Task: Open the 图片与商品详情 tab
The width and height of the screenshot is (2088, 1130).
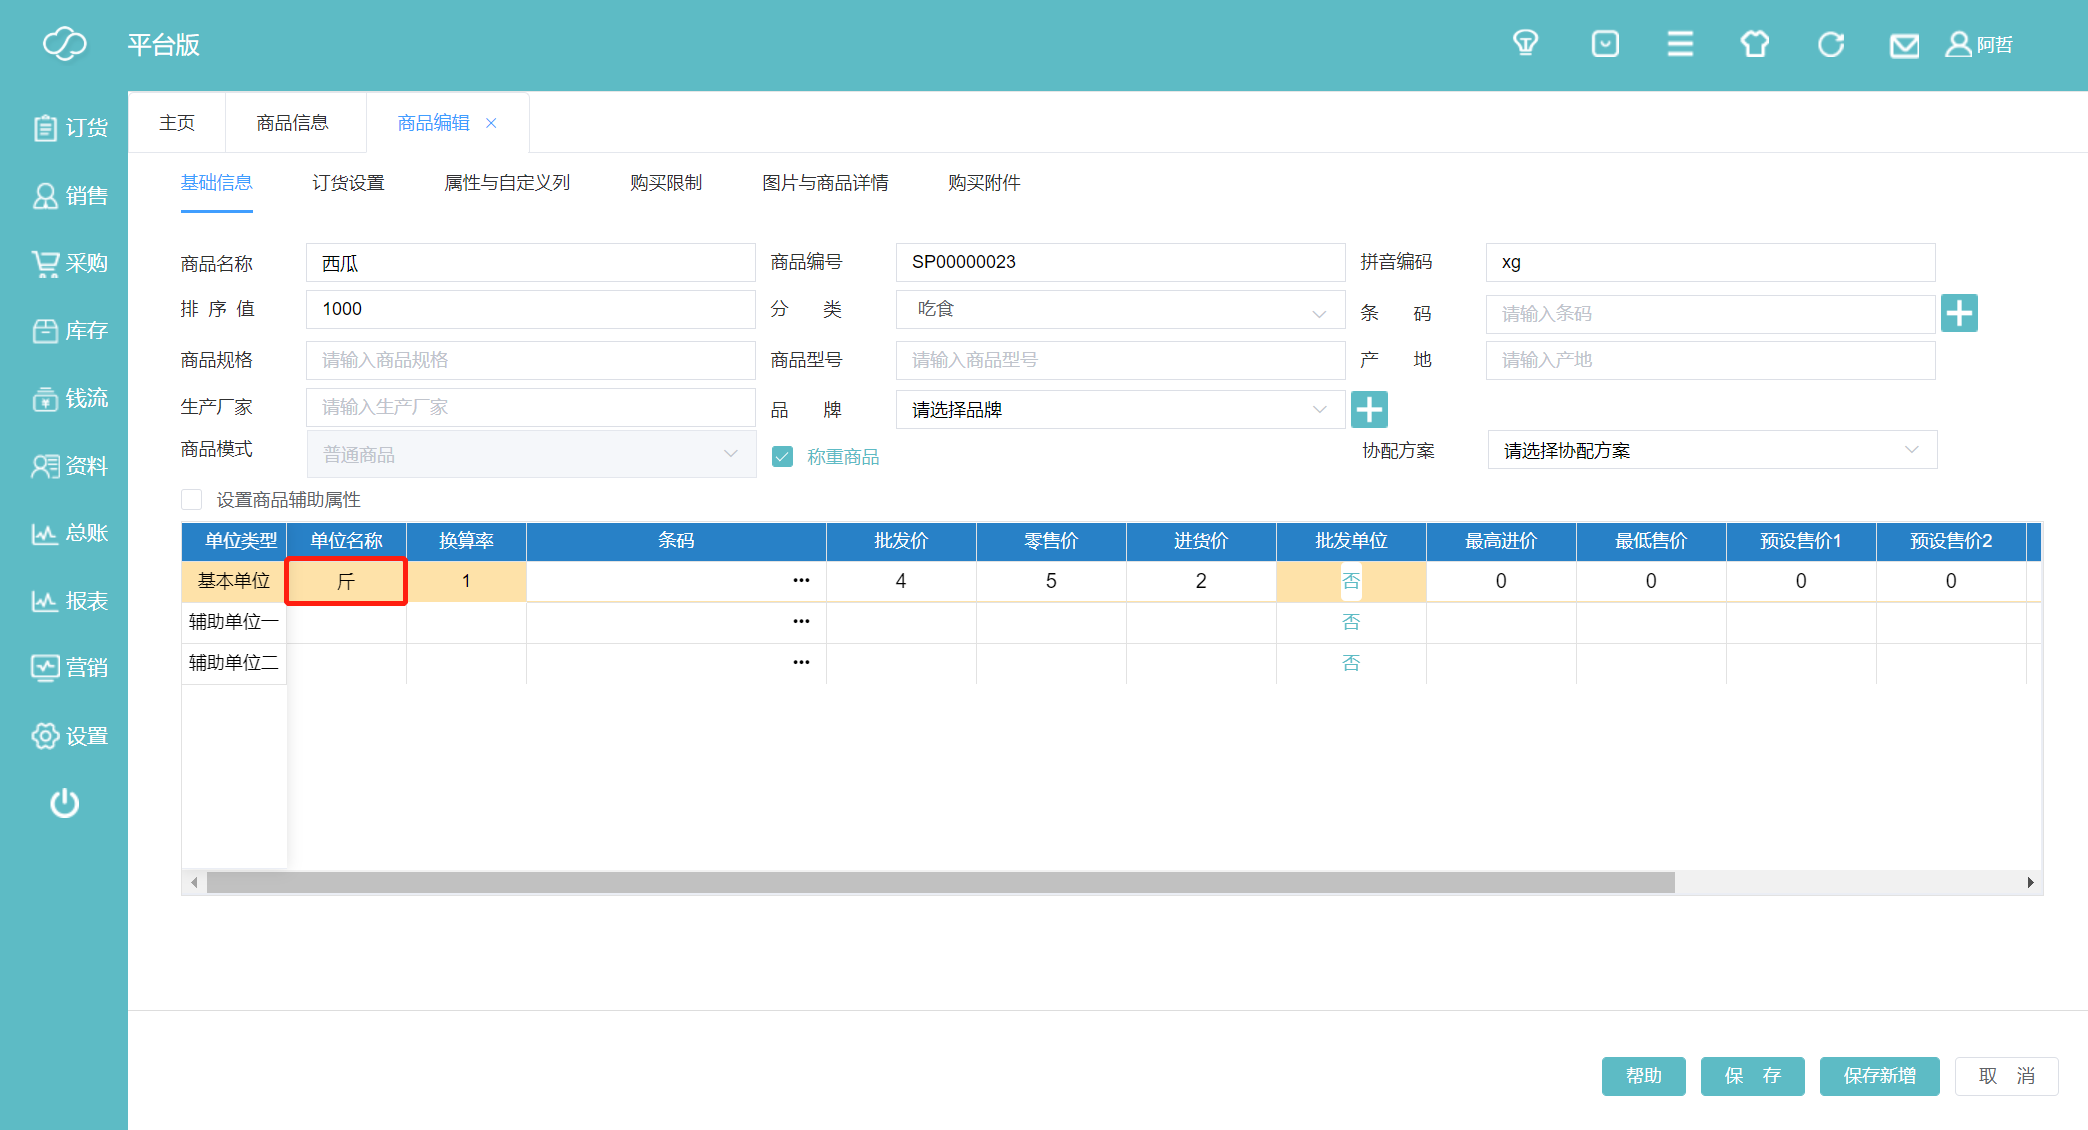Action: pos(824,183)
